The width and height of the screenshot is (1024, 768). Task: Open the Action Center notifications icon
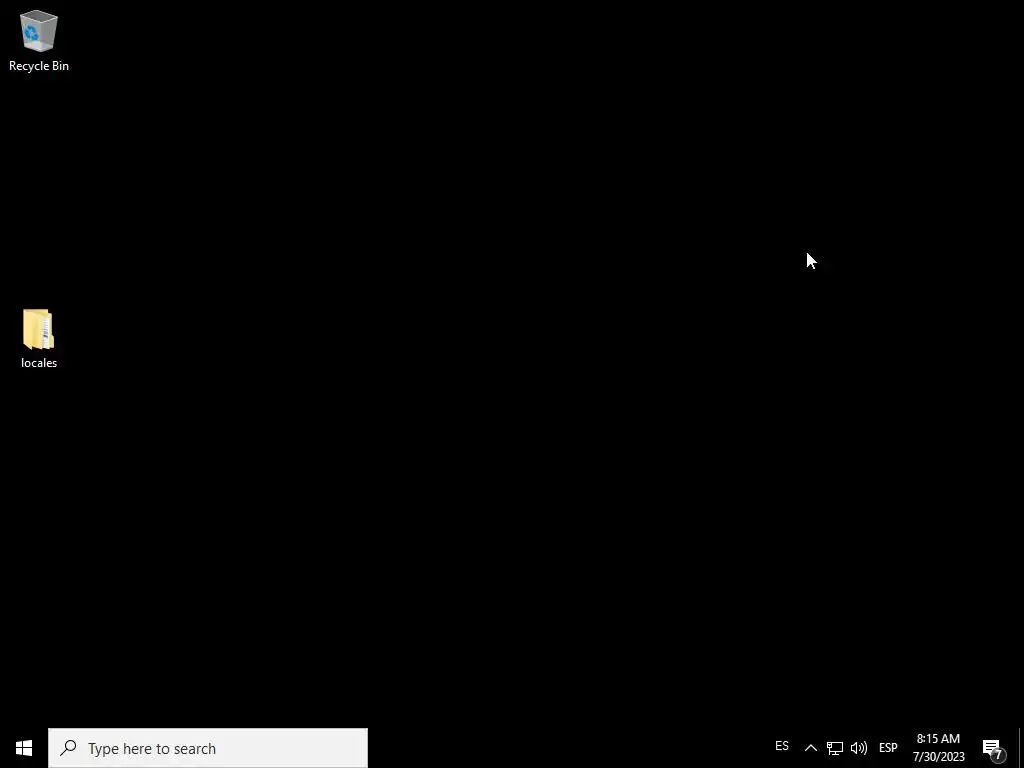(993, 749)
